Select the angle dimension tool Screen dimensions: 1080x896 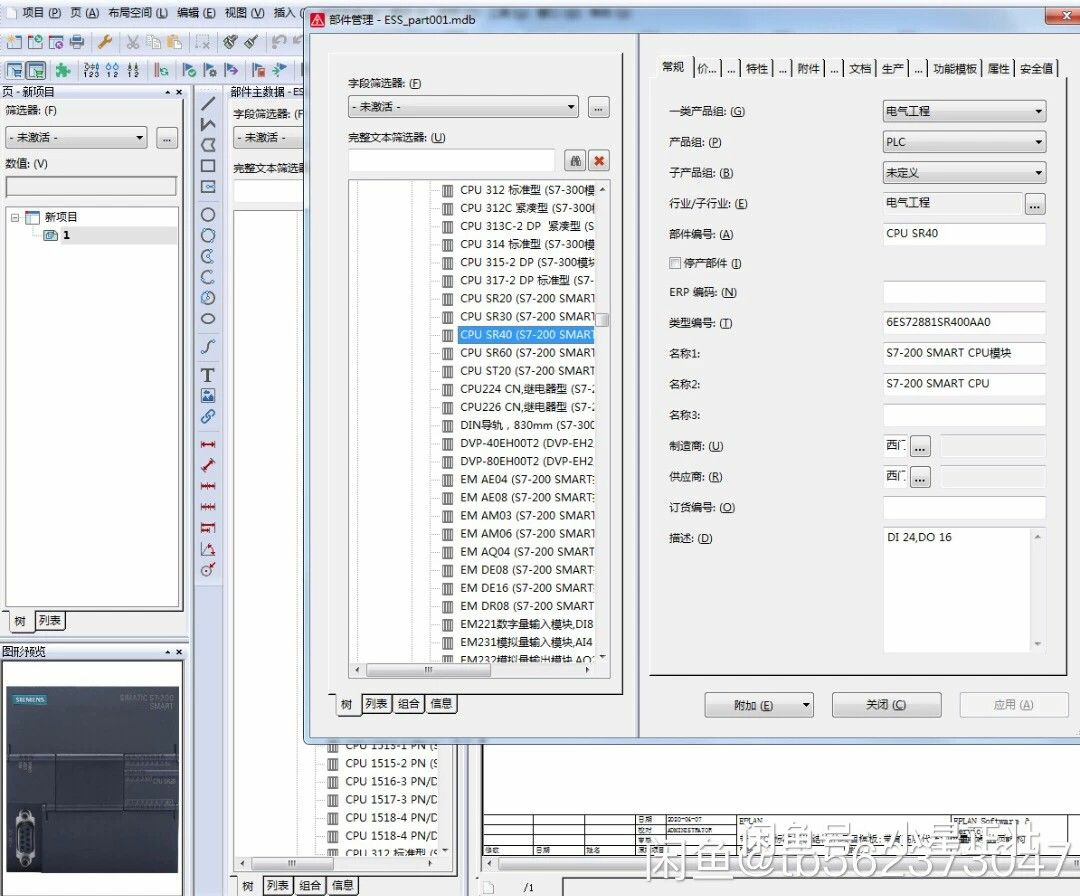[x=207, y=549]
